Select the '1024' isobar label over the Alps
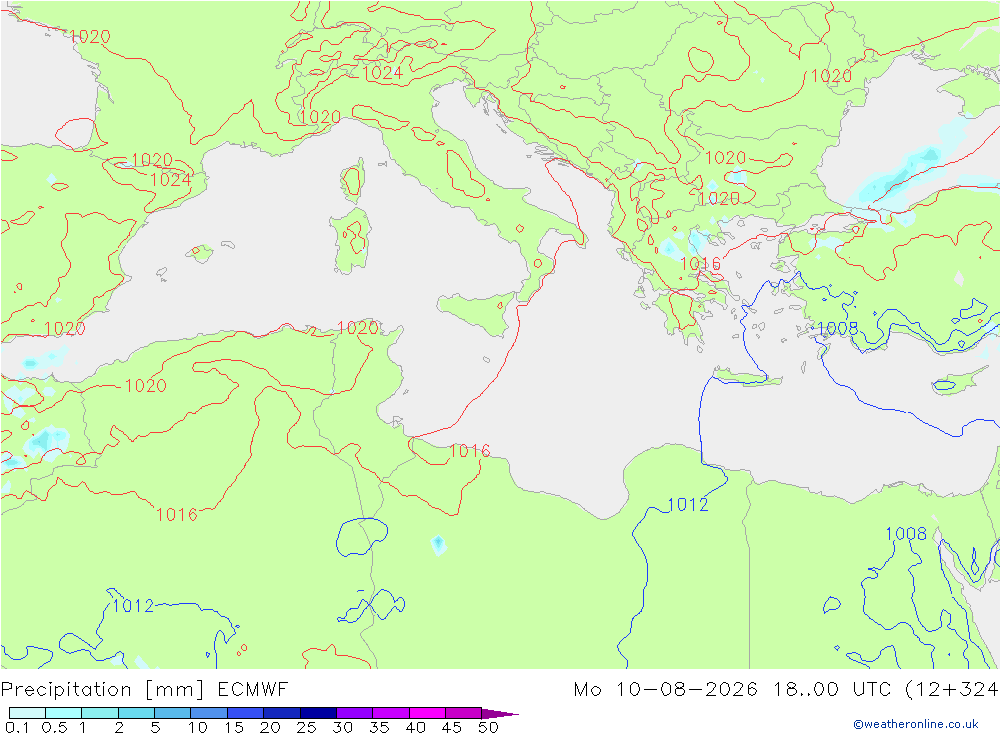Viewport: 1000px width, 733px height. 383,73
